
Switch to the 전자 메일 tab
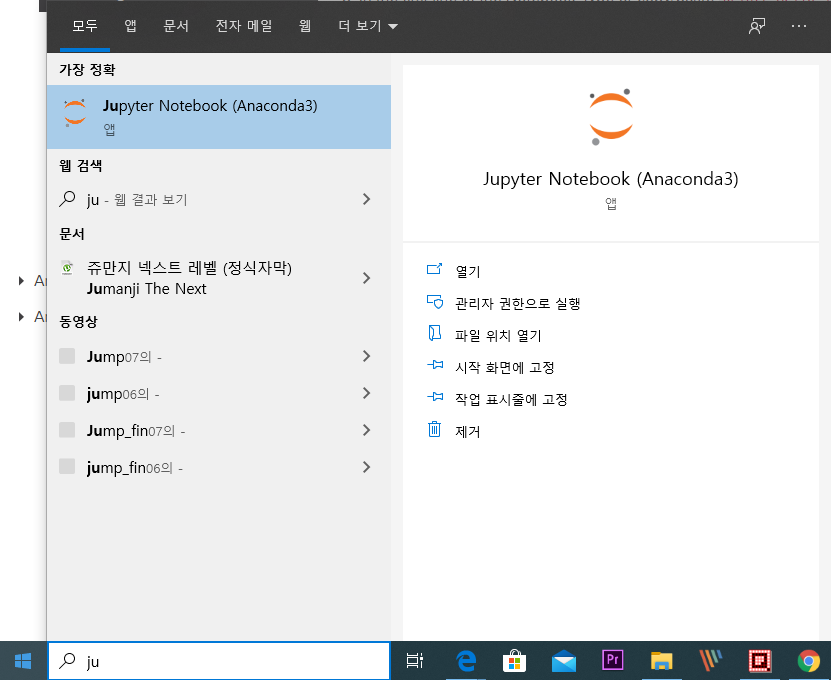point(244,26)
